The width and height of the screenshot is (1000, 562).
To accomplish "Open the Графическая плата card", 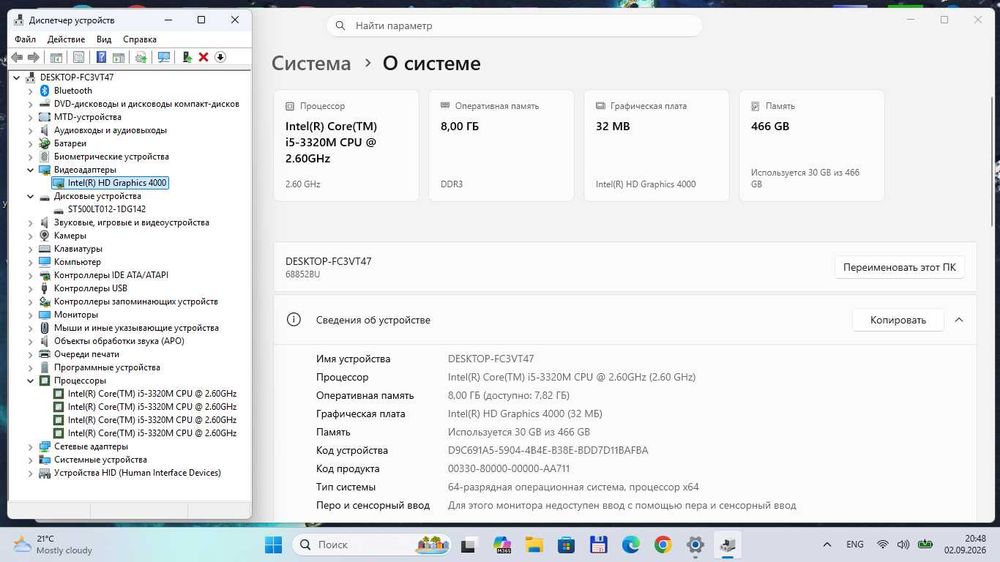I will pyautogui.click(x=656, y=145).
